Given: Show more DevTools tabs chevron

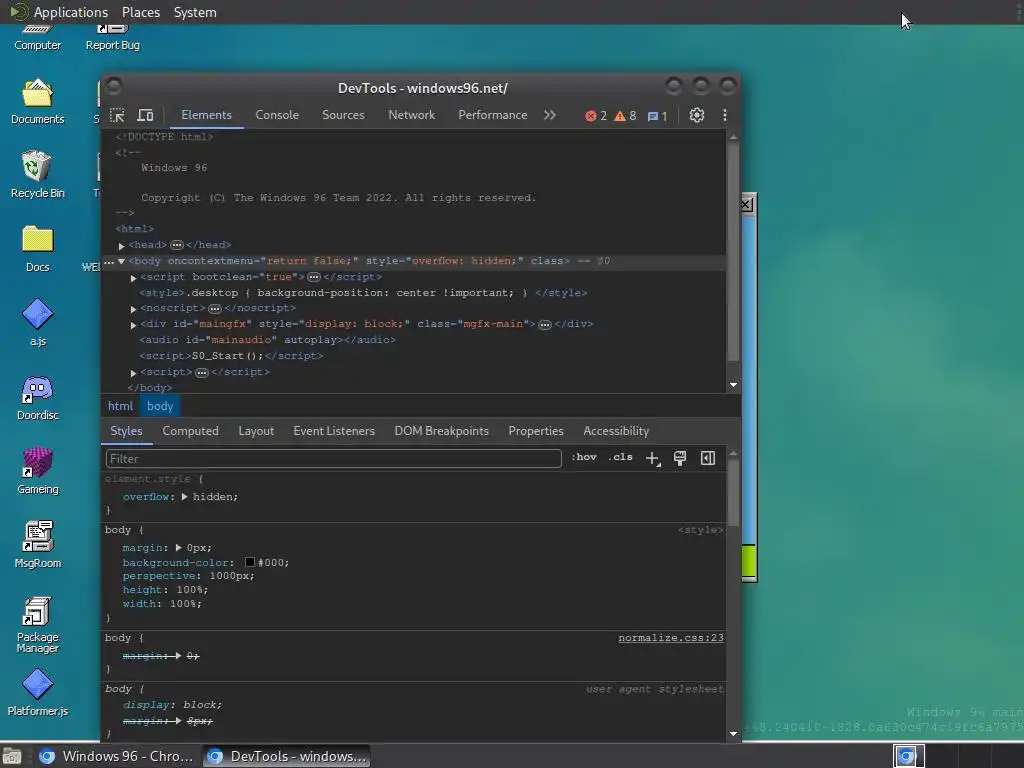Looking at the screenshot, I should coord(550,115).
